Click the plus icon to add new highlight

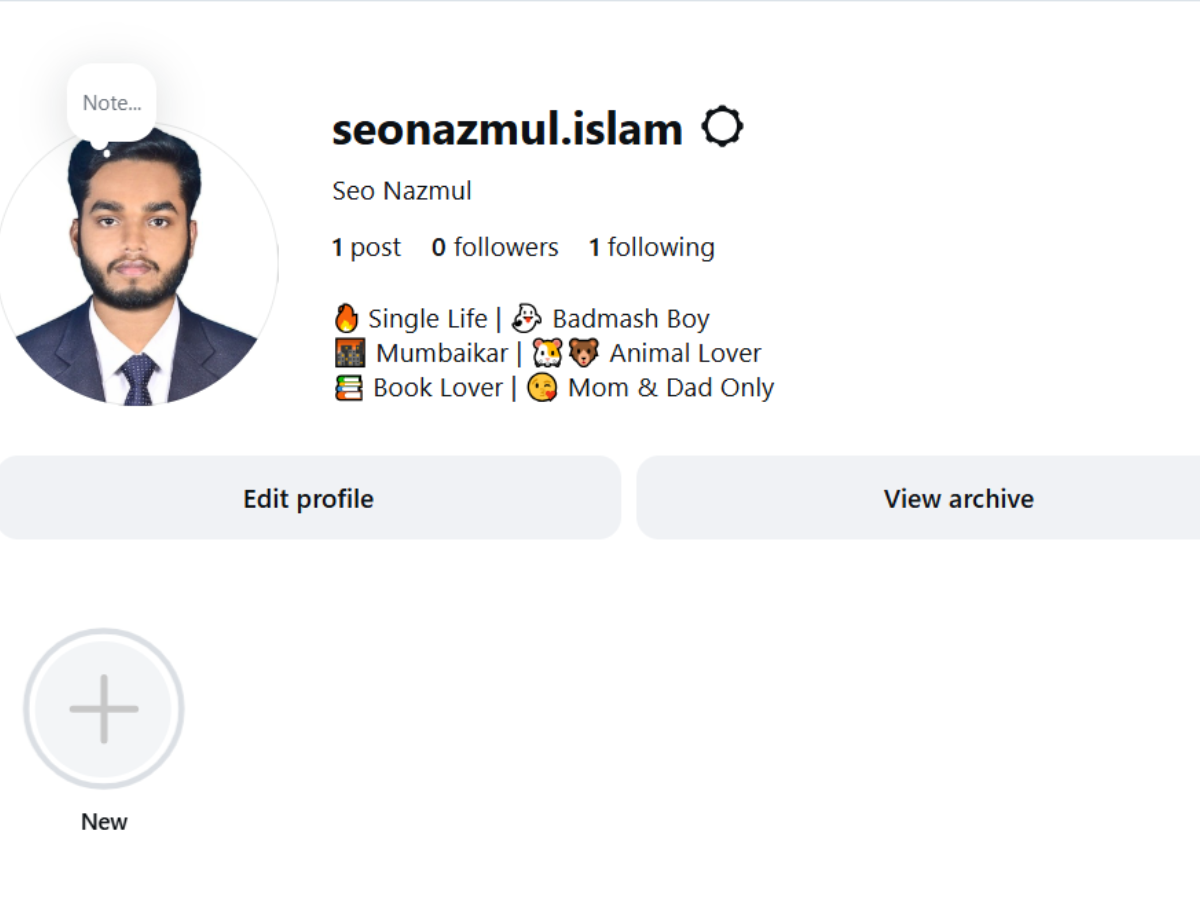[x=103, y=707]
